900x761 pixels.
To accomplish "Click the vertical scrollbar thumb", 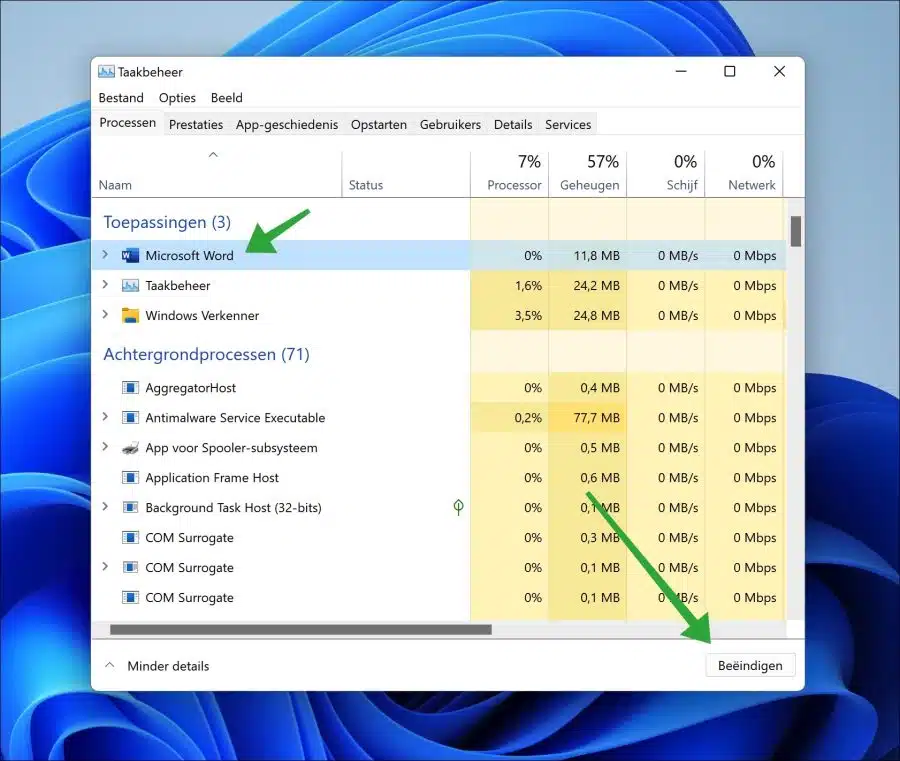I will 796,231.
